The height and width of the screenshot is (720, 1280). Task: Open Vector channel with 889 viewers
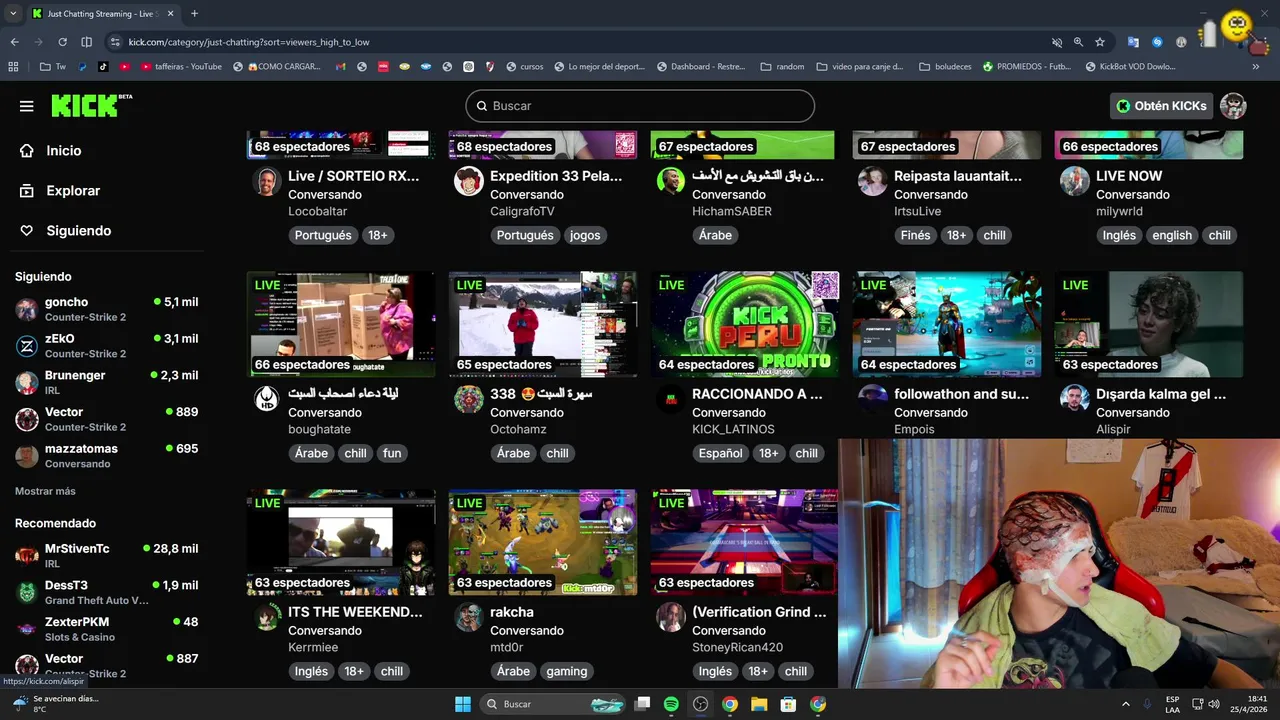point(107,419)
